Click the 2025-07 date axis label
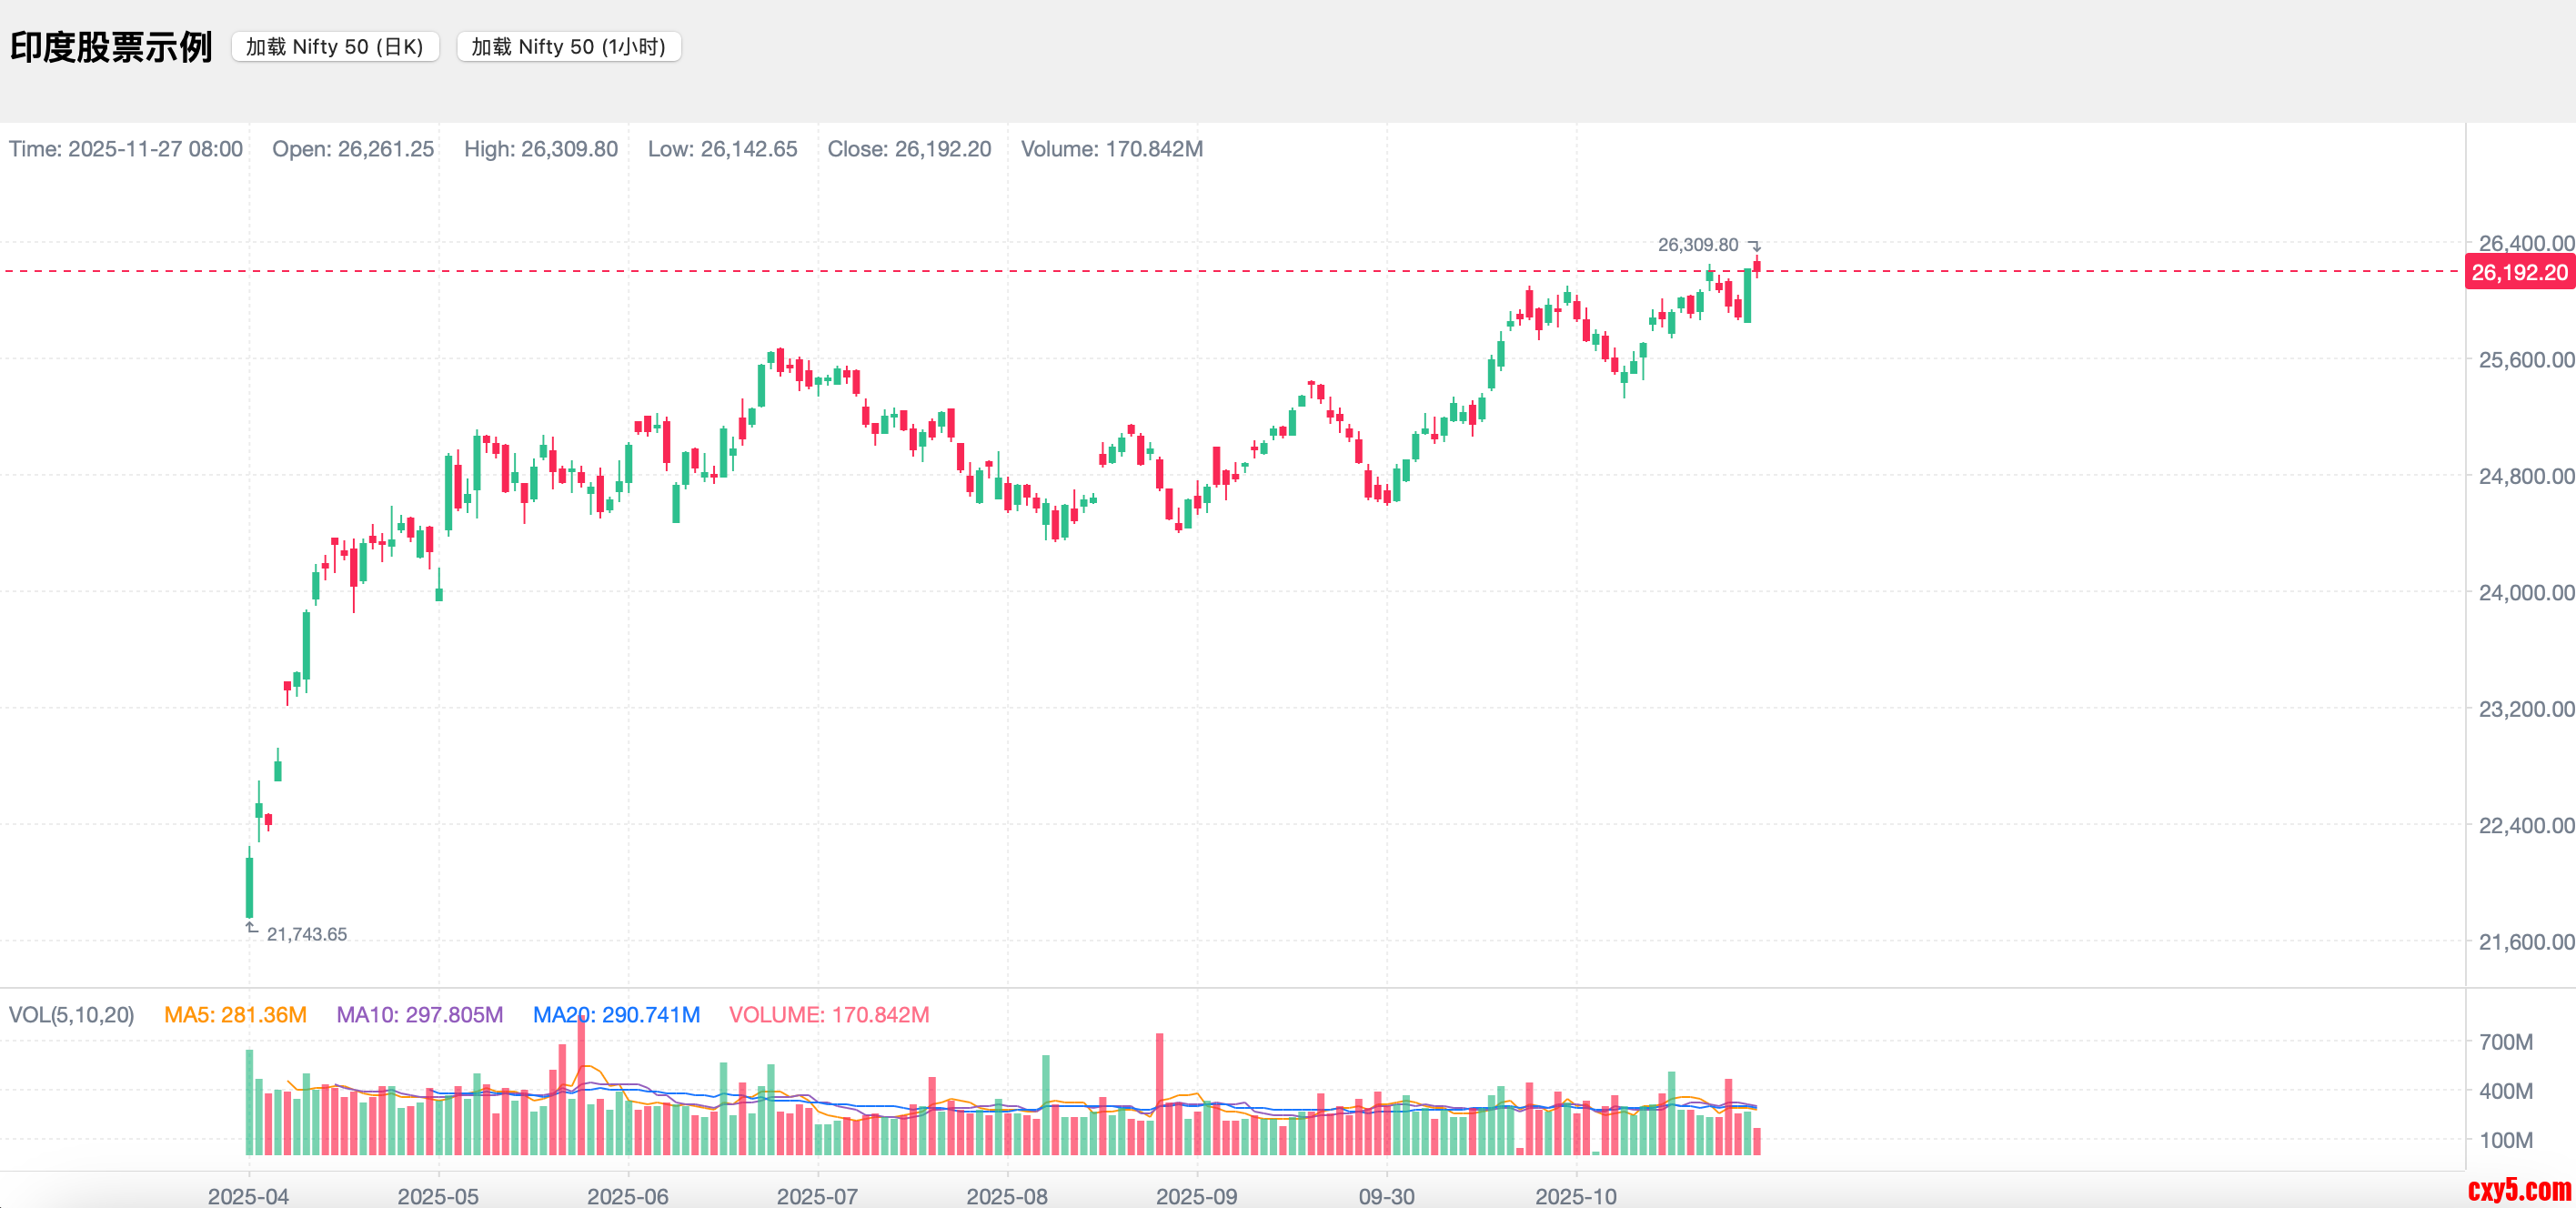Viewport: 2576px width, 1208px height. [817, 1196]
